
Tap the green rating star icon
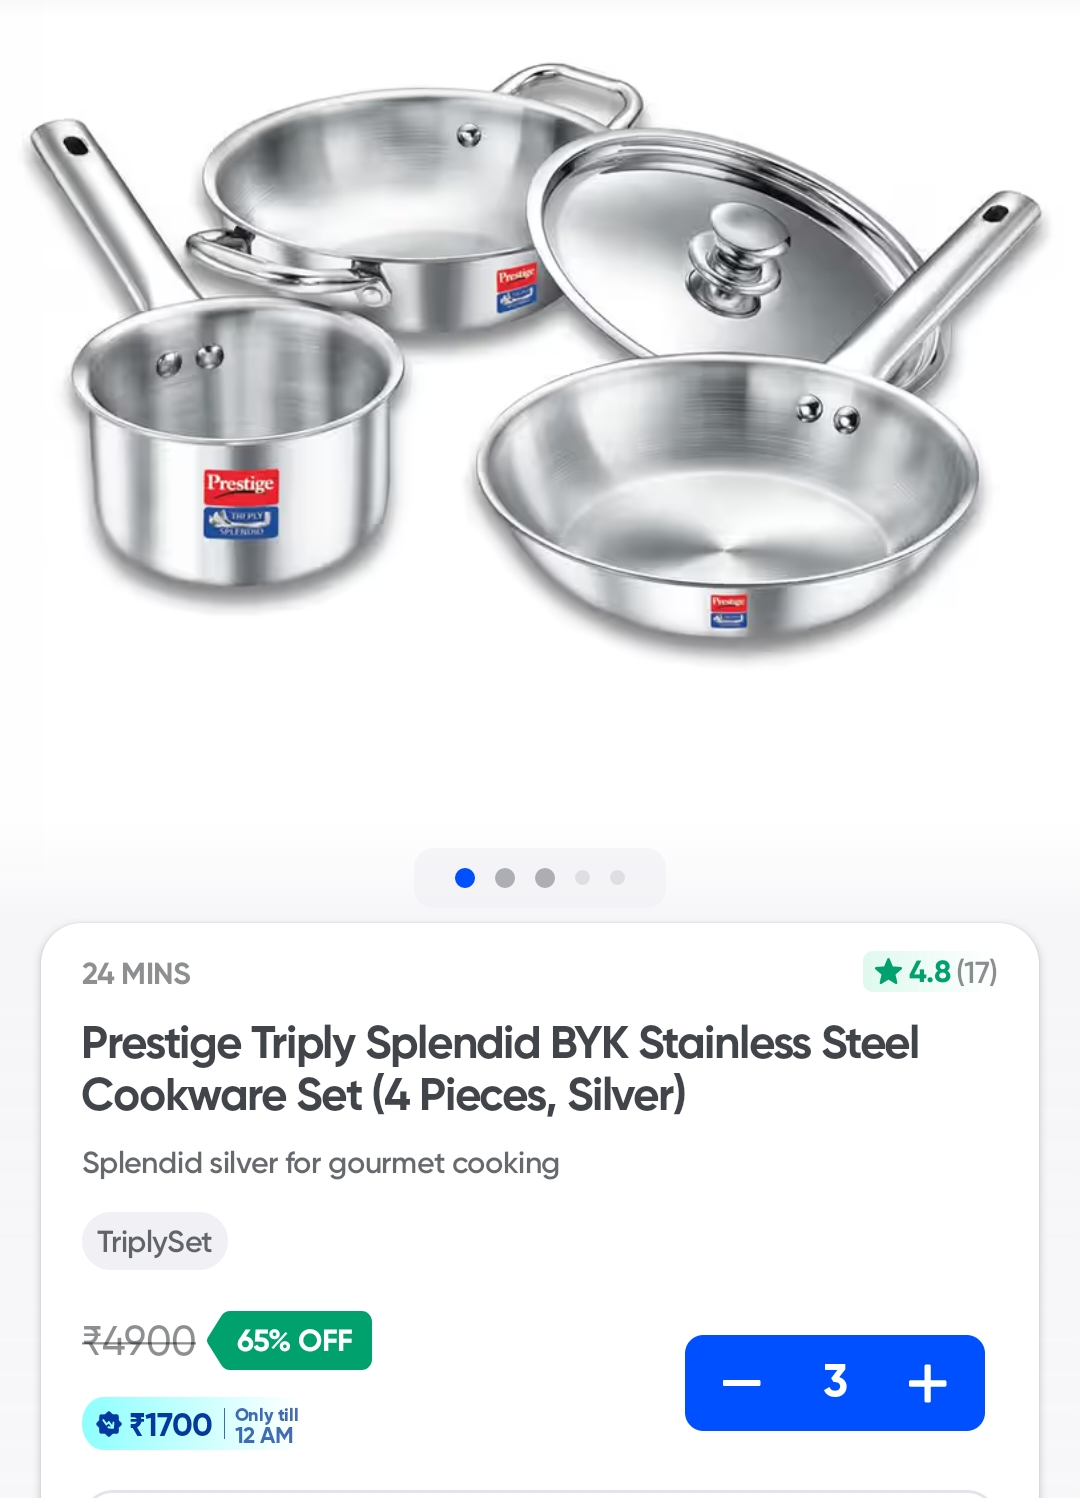888,971
